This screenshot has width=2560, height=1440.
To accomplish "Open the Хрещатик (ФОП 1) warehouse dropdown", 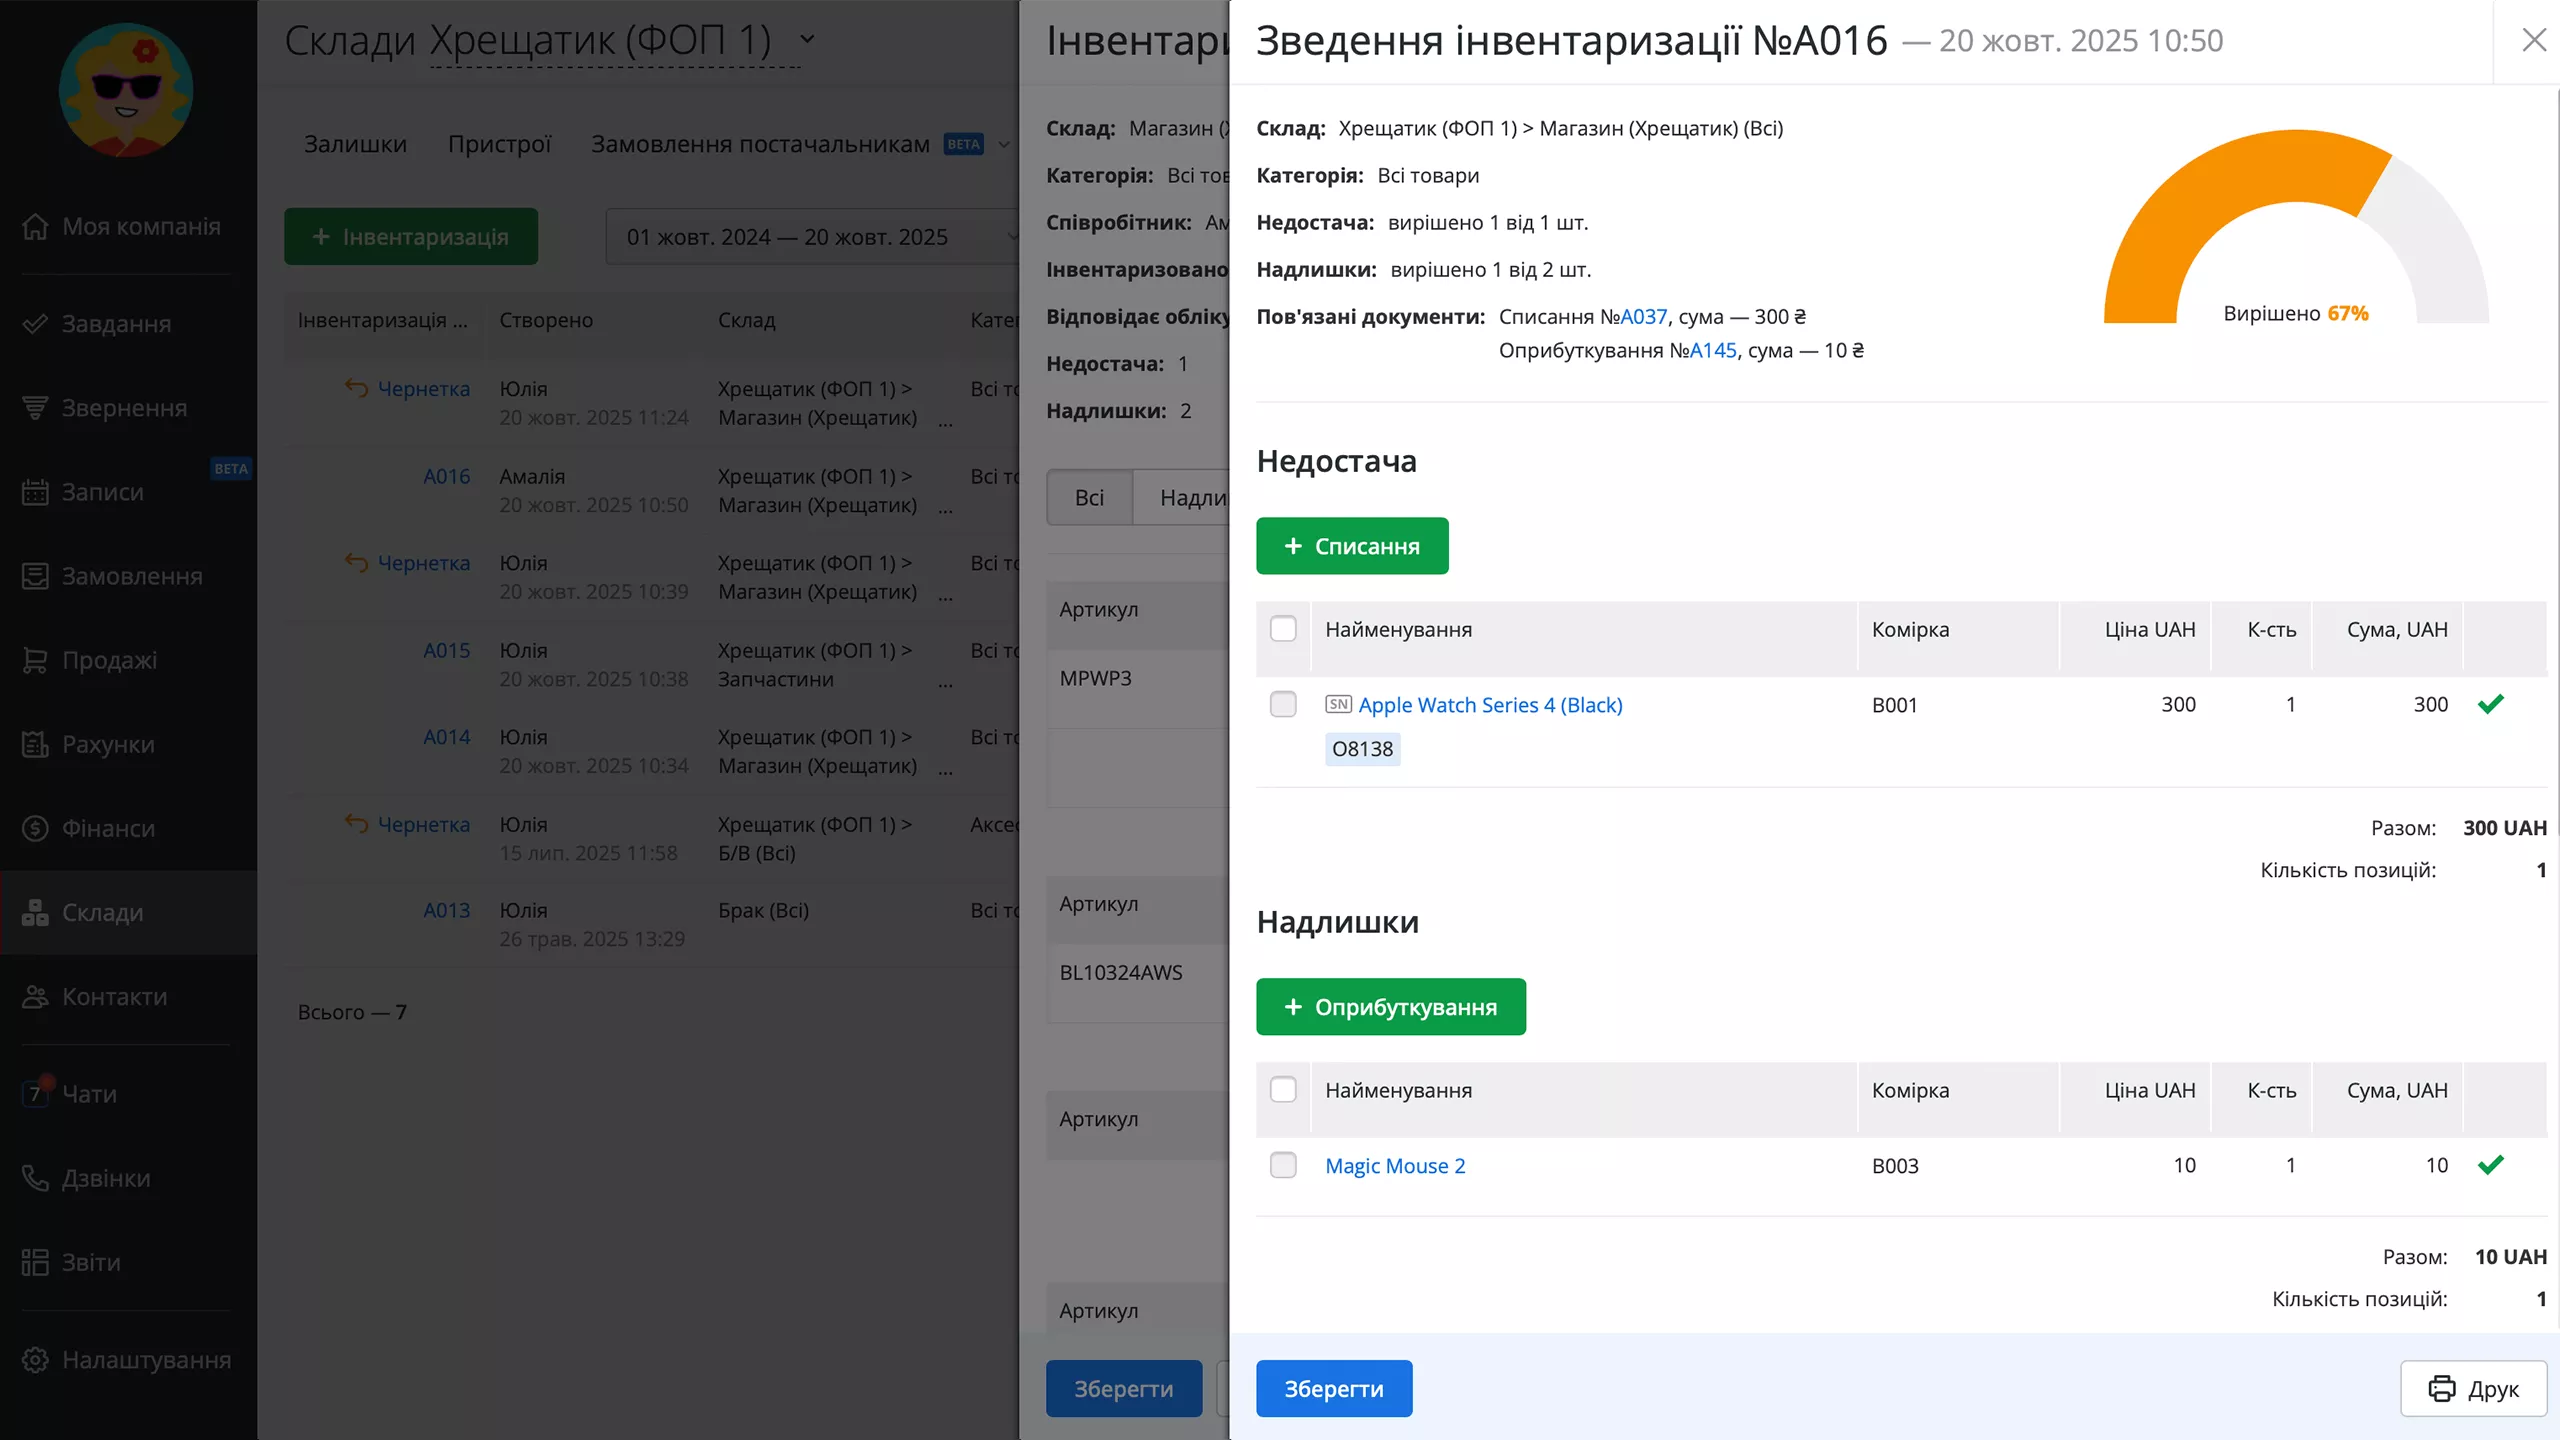I will click(806, 40).
